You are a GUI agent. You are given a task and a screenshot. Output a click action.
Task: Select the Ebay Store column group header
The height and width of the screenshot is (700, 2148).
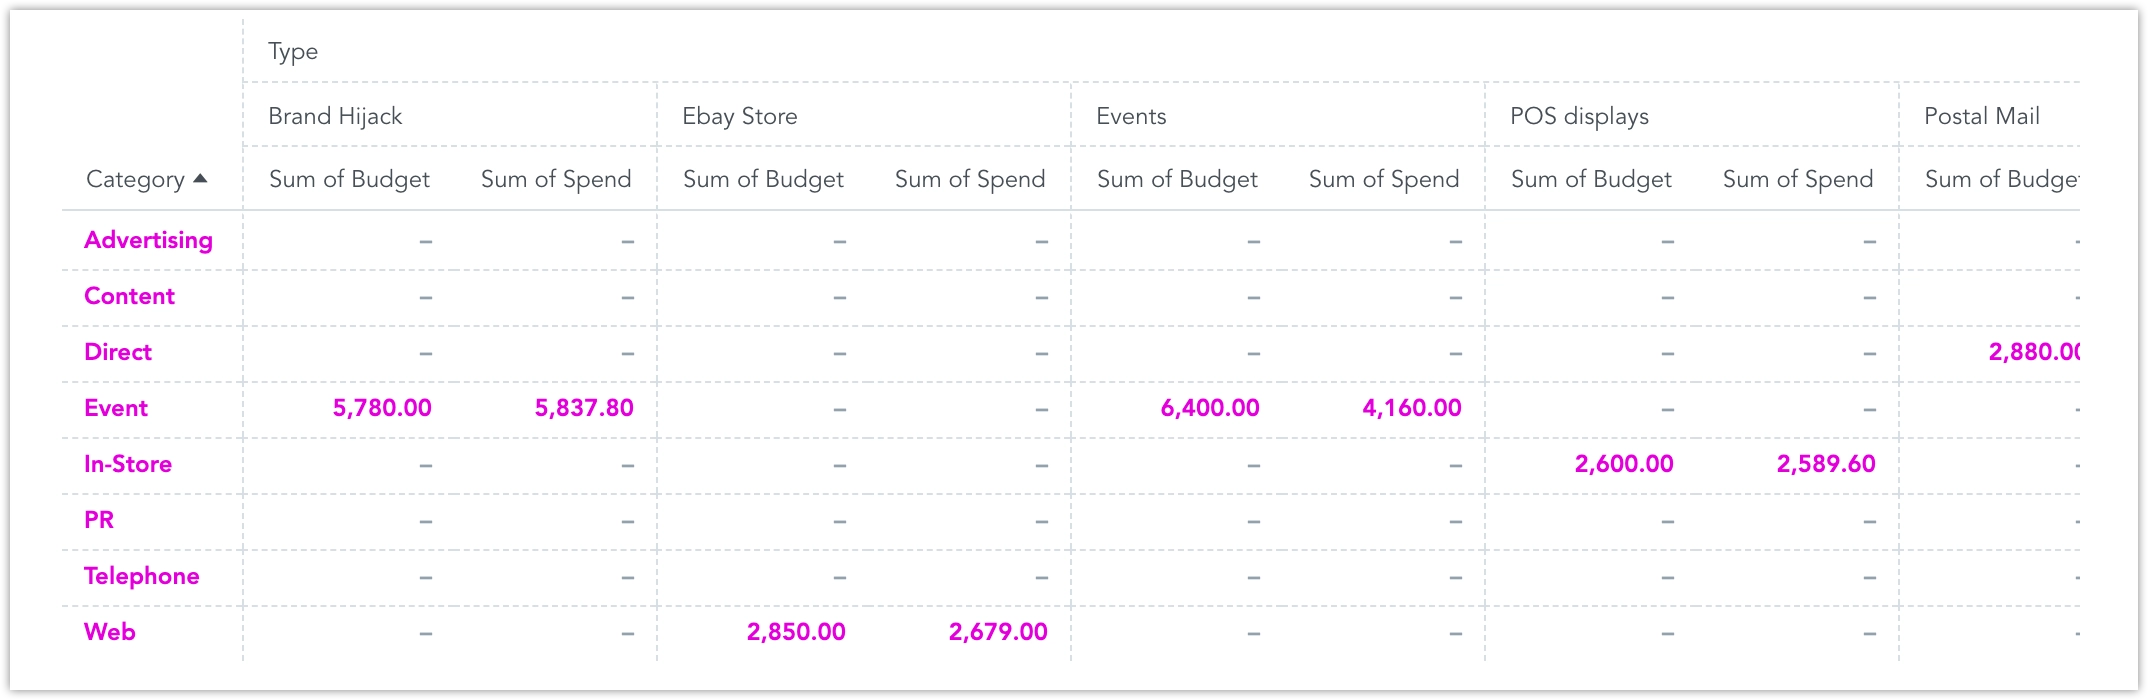pos(739,116)
